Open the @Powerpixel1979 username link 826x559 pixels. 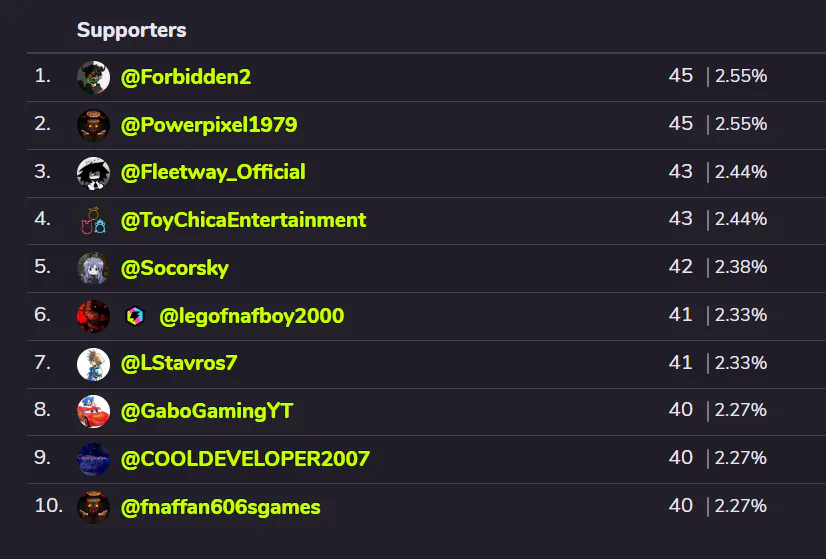click(209, 125)
